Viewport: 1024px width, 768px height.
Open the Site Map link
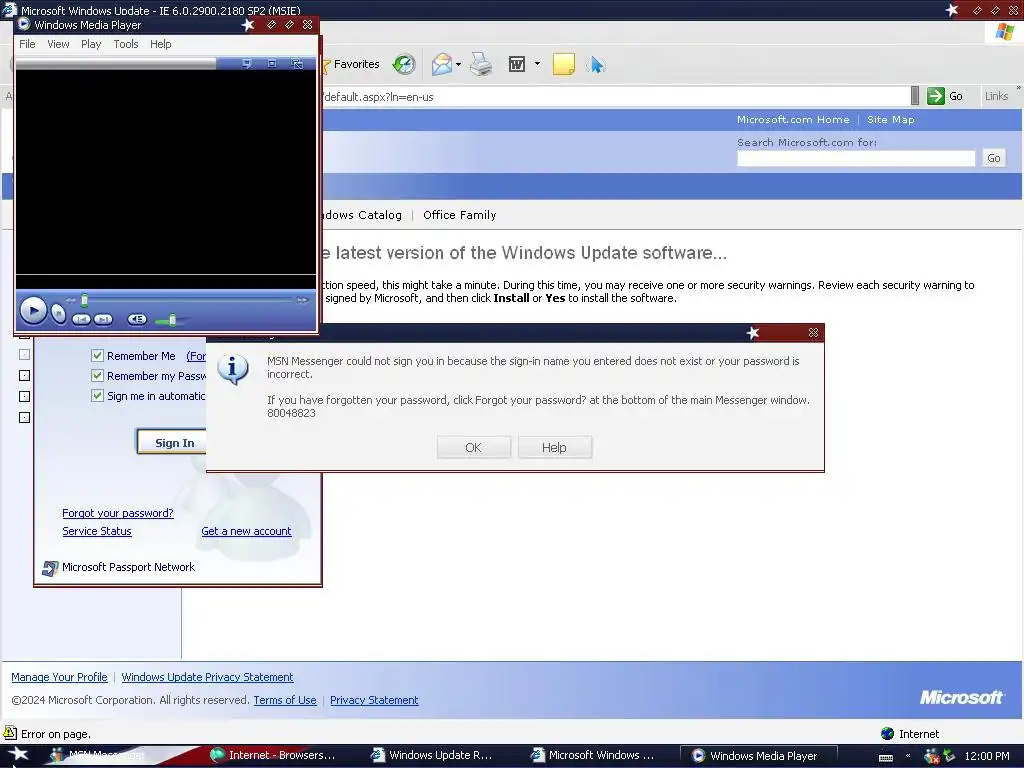890,120
